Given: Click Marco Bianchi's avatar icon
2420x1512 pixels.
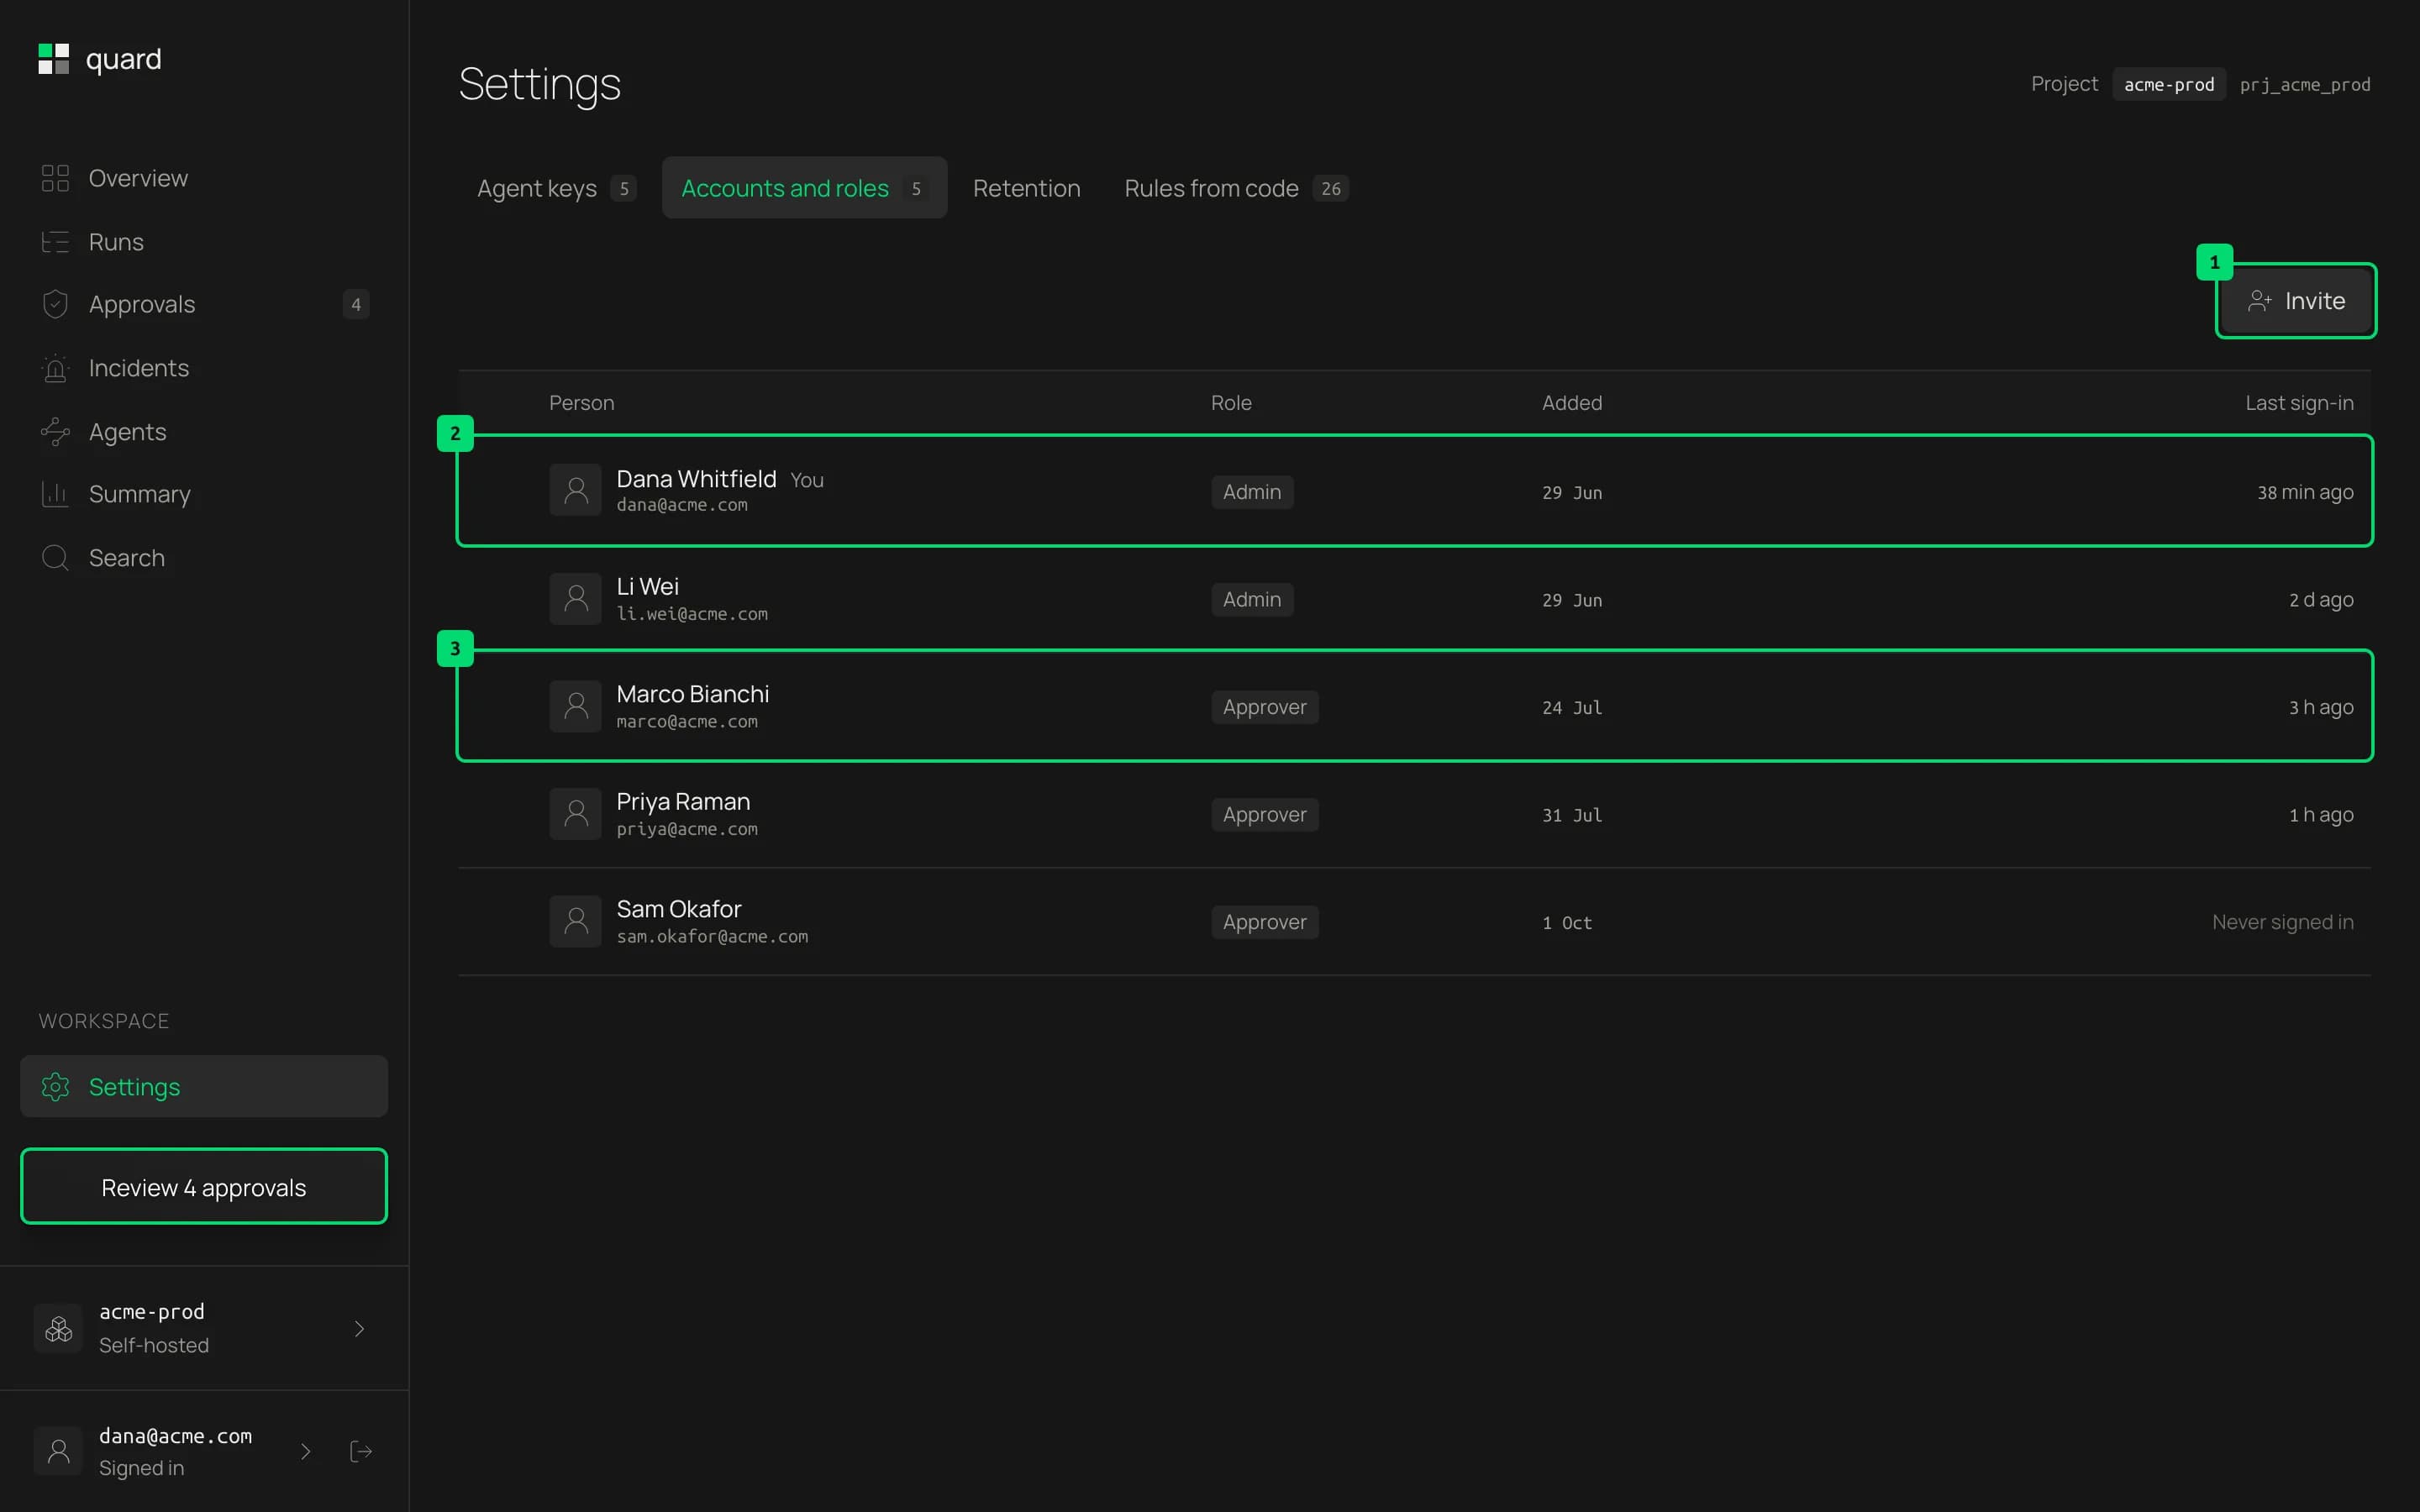Looking at the screenshot, I should [x=576, y=706].
